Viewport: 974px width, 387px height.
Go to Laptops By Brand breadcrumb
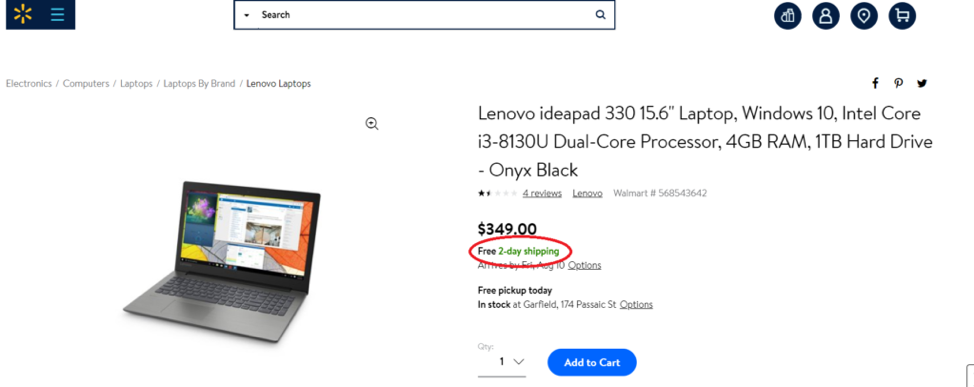199,83
